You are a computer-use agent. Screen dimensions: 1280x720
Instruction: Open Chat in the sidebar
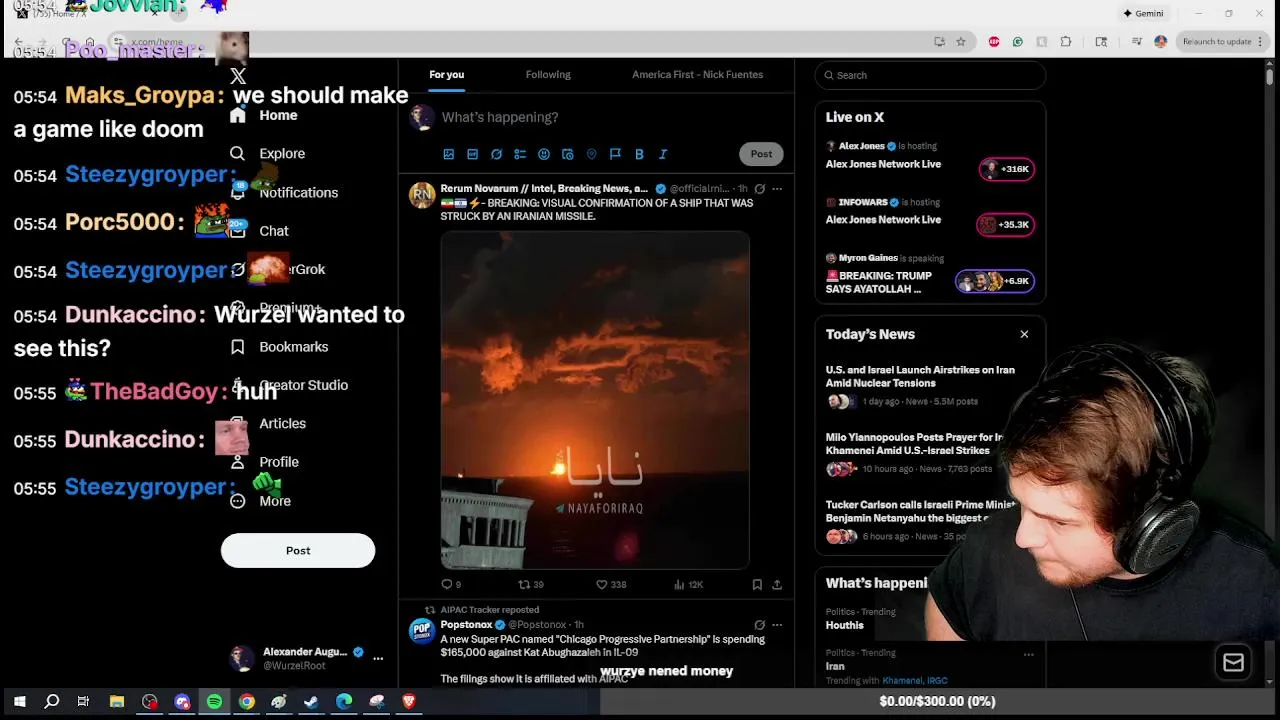(258, 231)
